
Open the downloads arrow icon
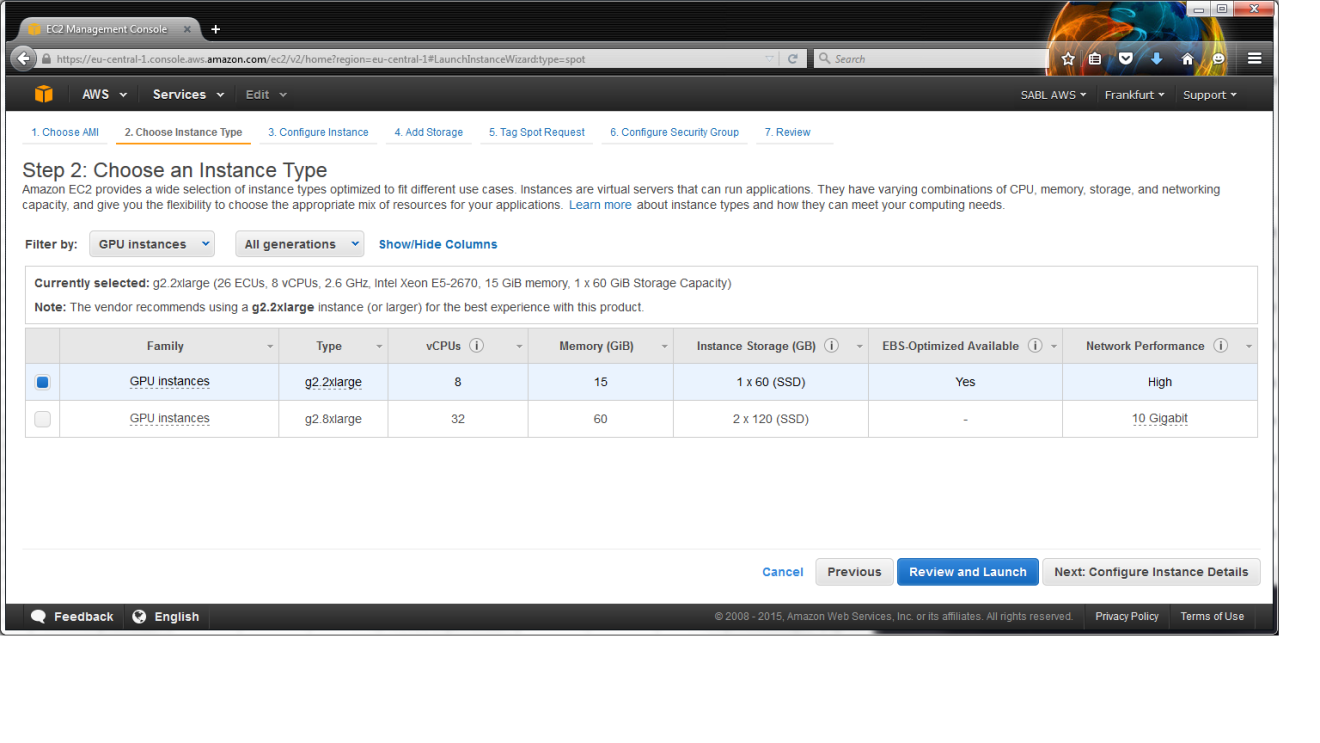point(1156,59)
